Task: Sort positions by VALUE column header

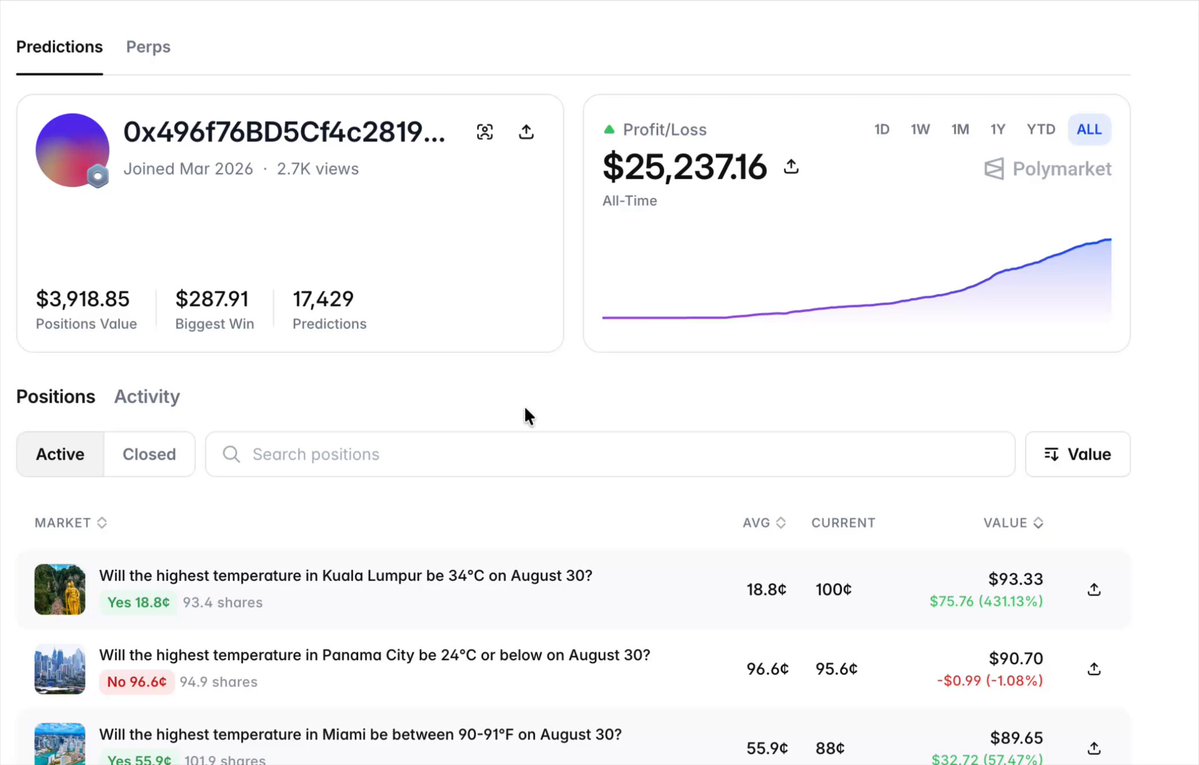Action: pos(1013,522)
